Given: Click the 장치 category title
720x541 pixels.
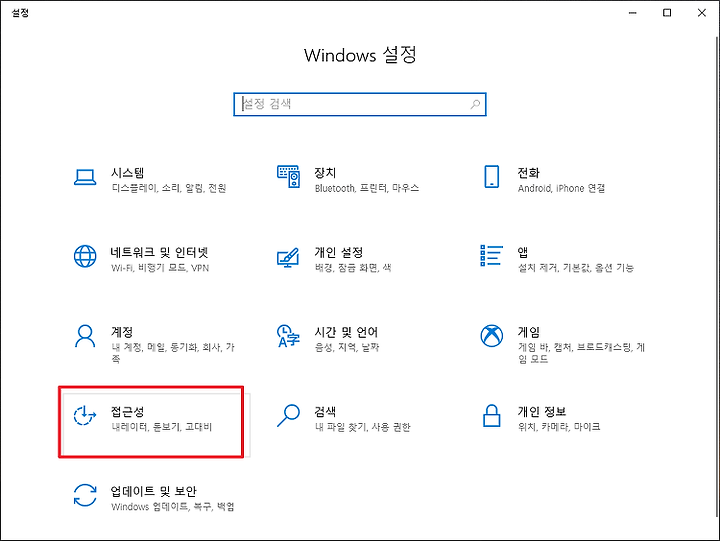Looking at the screenshot, I should tap(325, 173).
